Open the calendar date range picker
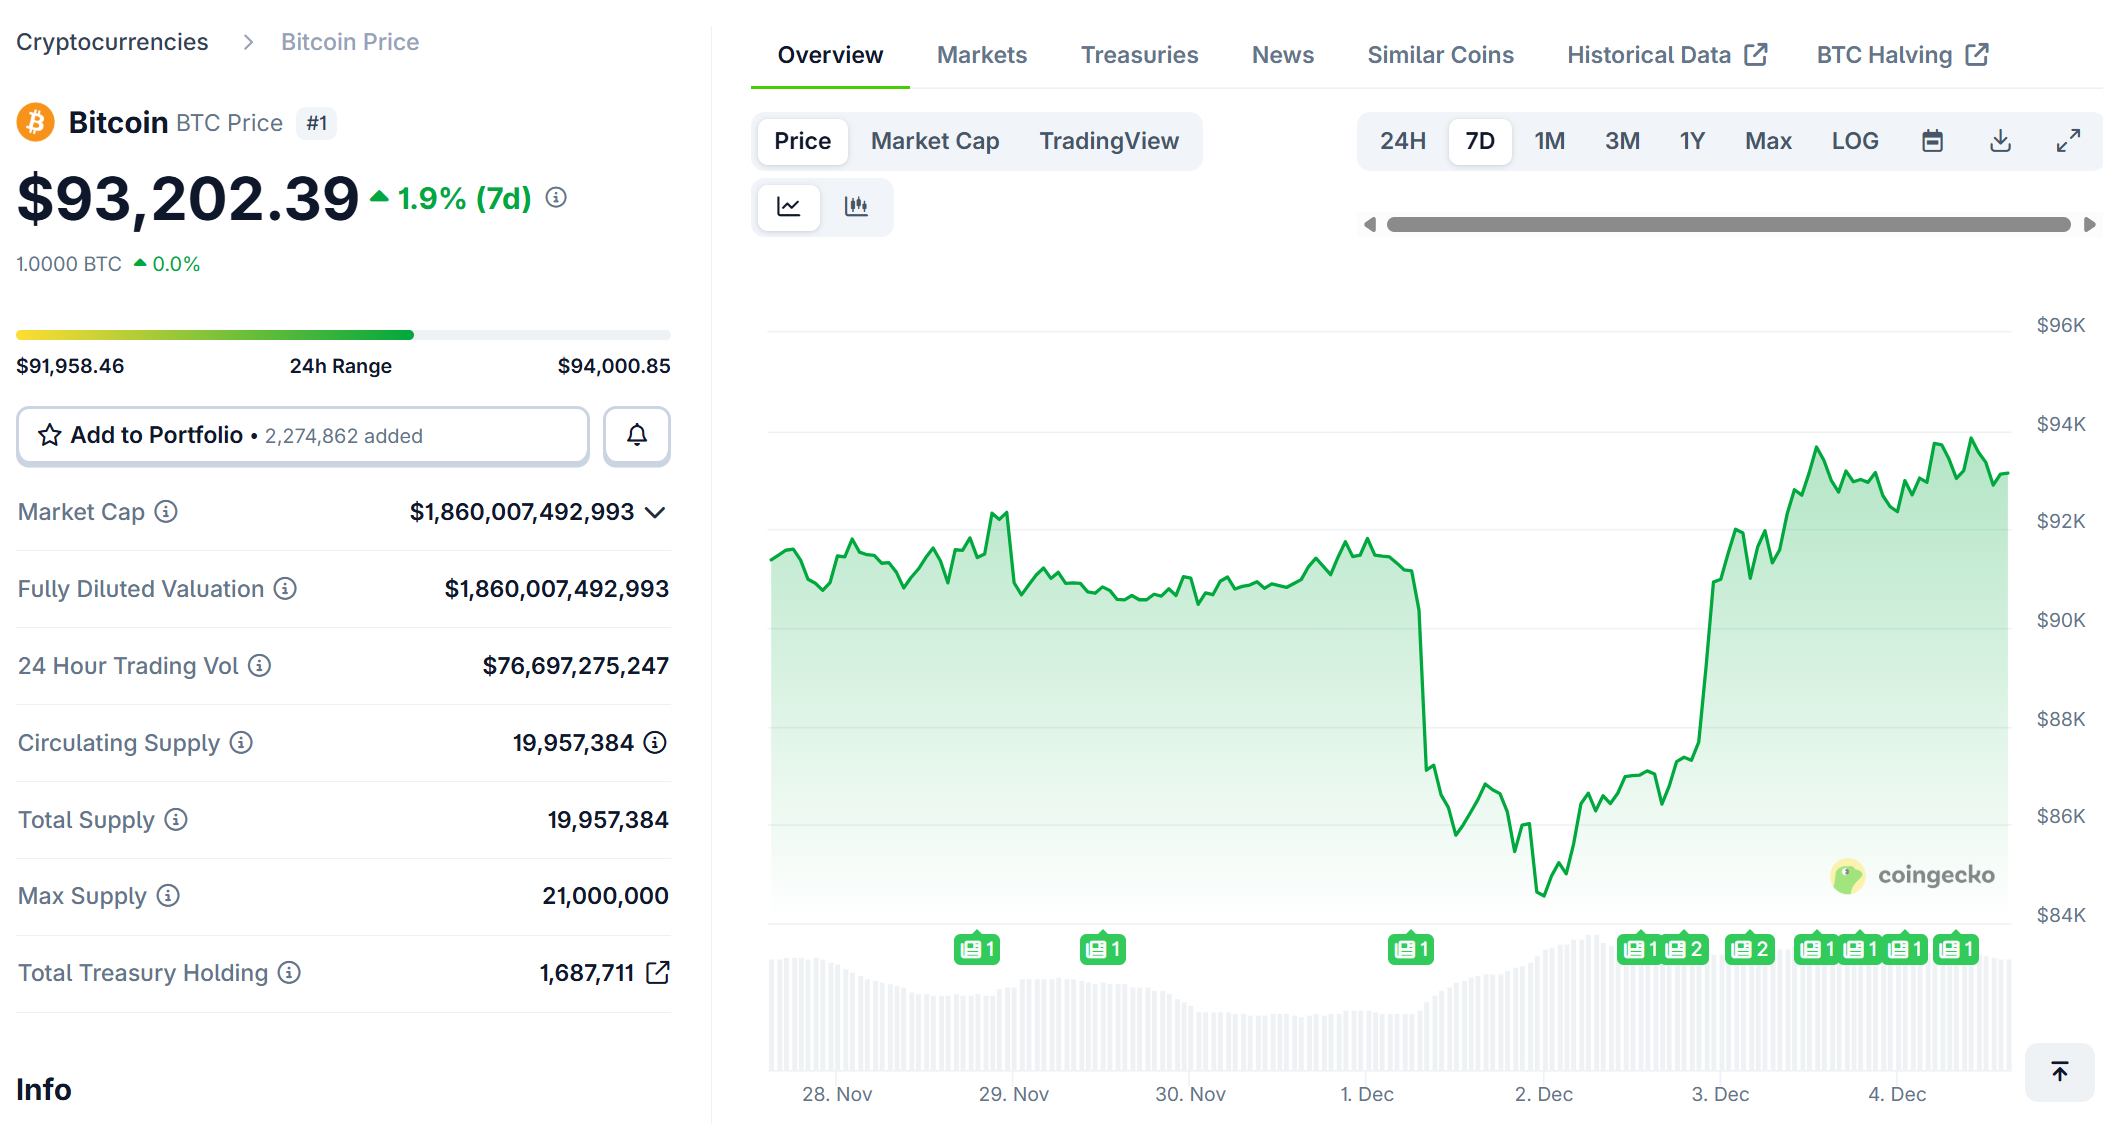The height and width of the screenshot is (1124, 2121). coord(1932,141)
